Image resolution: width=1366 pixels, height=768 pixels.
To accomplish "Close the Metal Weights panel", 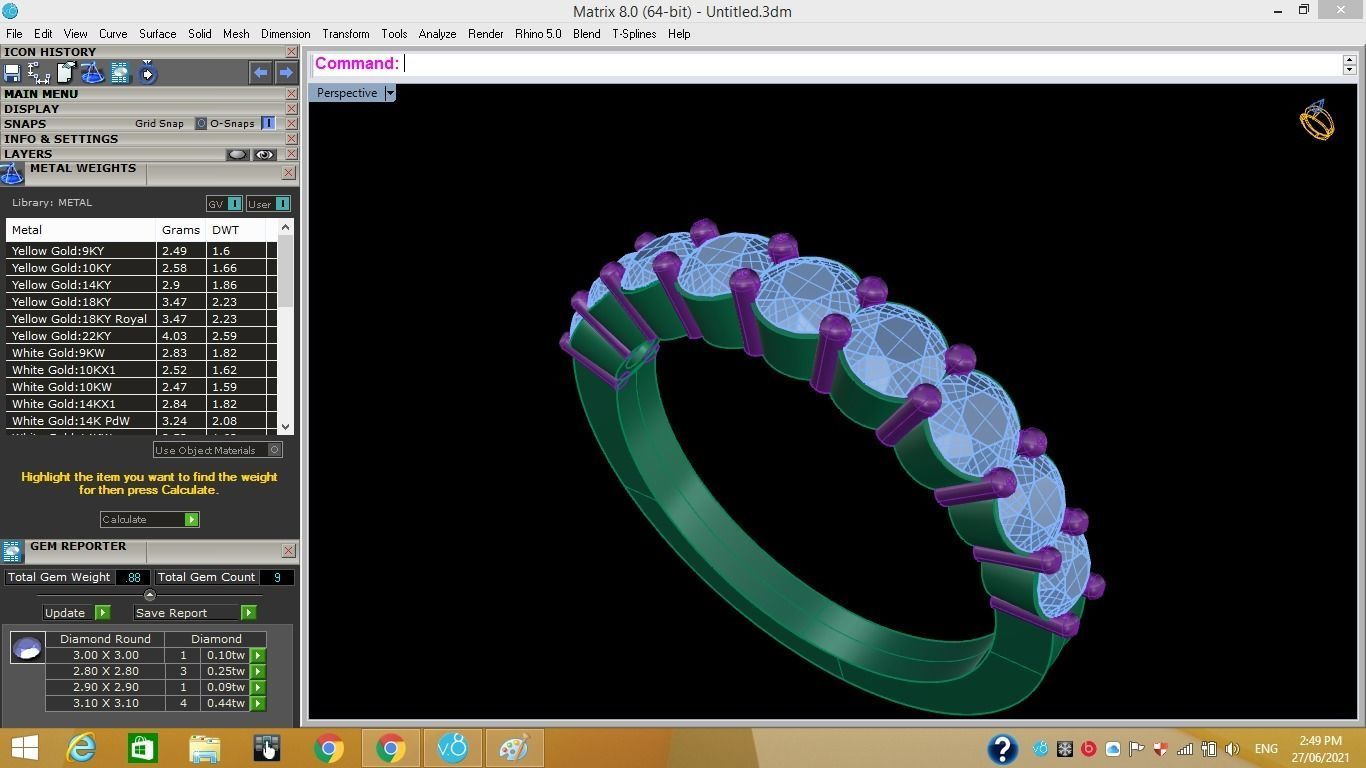I will coord(288,173).
